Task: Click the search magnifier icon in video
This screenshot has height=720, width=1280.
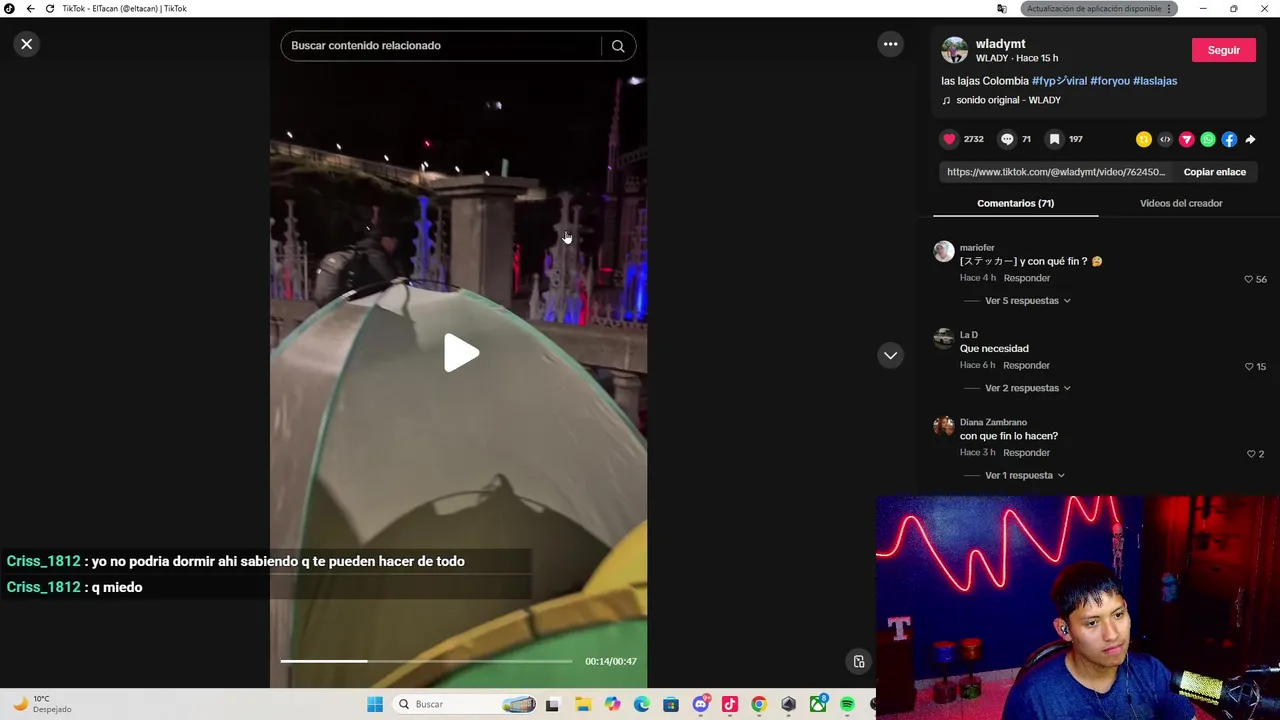Action: coord(618,46)
